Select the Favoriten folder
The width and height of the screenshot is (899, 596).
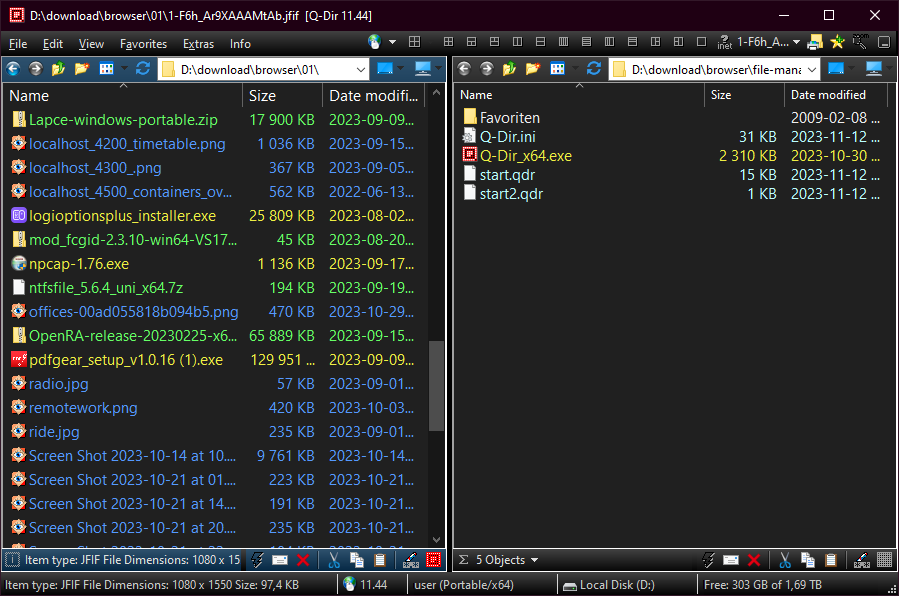pos(509,118)
